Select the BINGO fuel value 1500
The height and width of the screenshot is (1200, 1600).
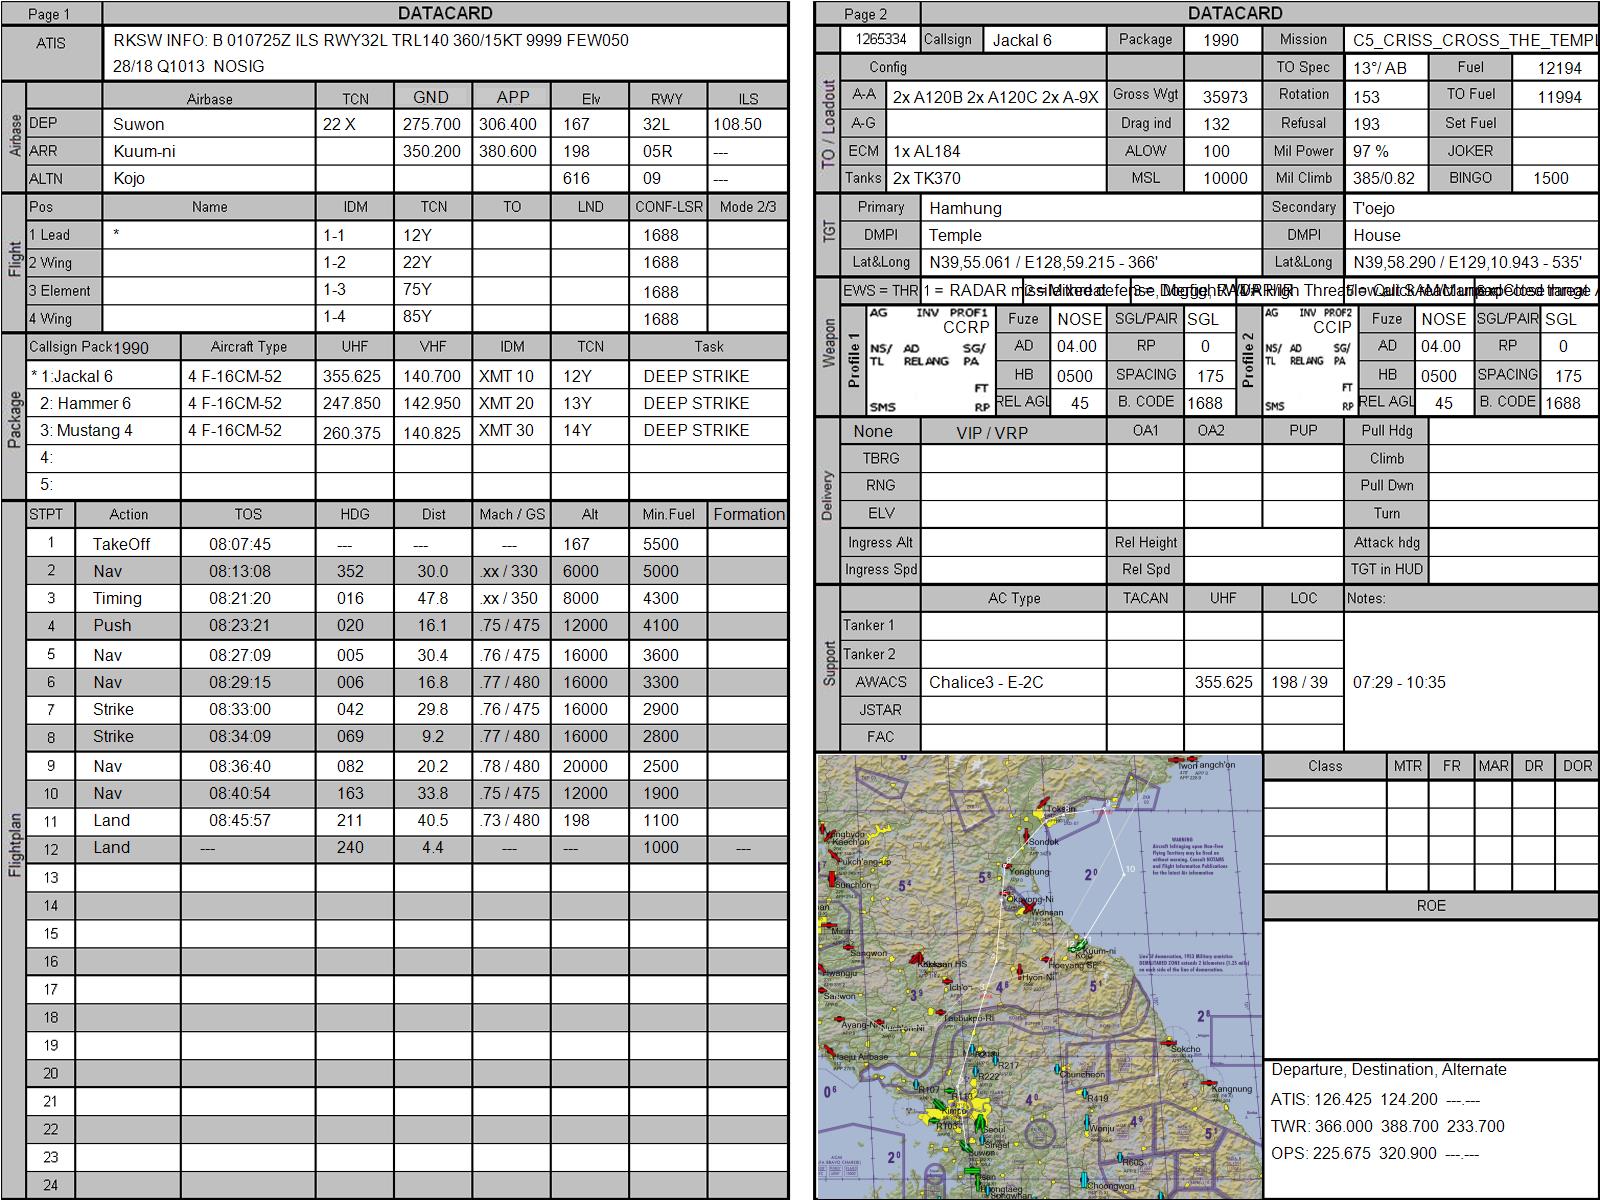click(x=1552, y=178)
